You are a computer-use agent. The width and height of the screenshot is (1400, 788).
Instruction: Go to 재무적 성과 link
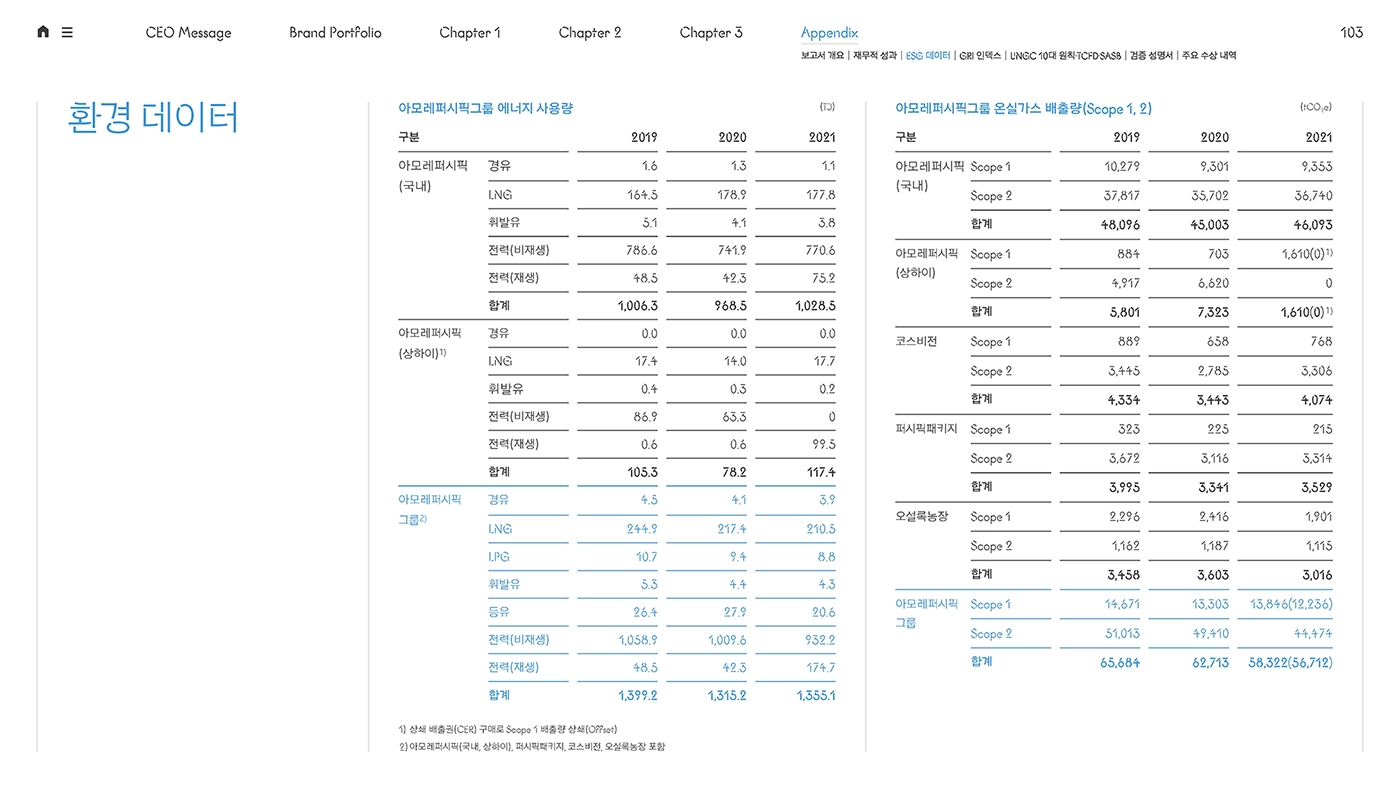click(x=875, y=56)
